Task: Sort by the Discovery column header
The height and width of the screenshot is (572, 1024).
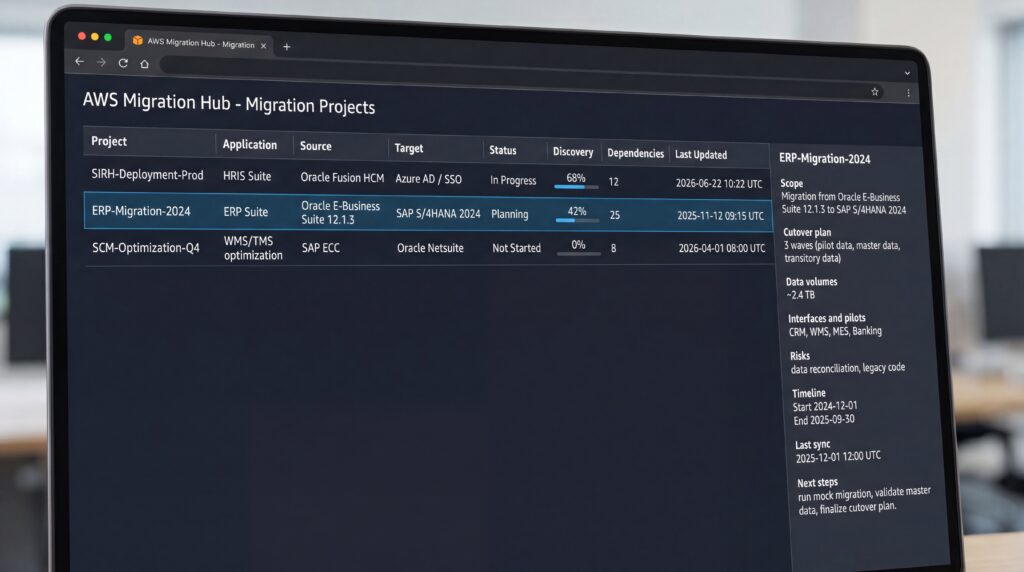Action: 573,151
